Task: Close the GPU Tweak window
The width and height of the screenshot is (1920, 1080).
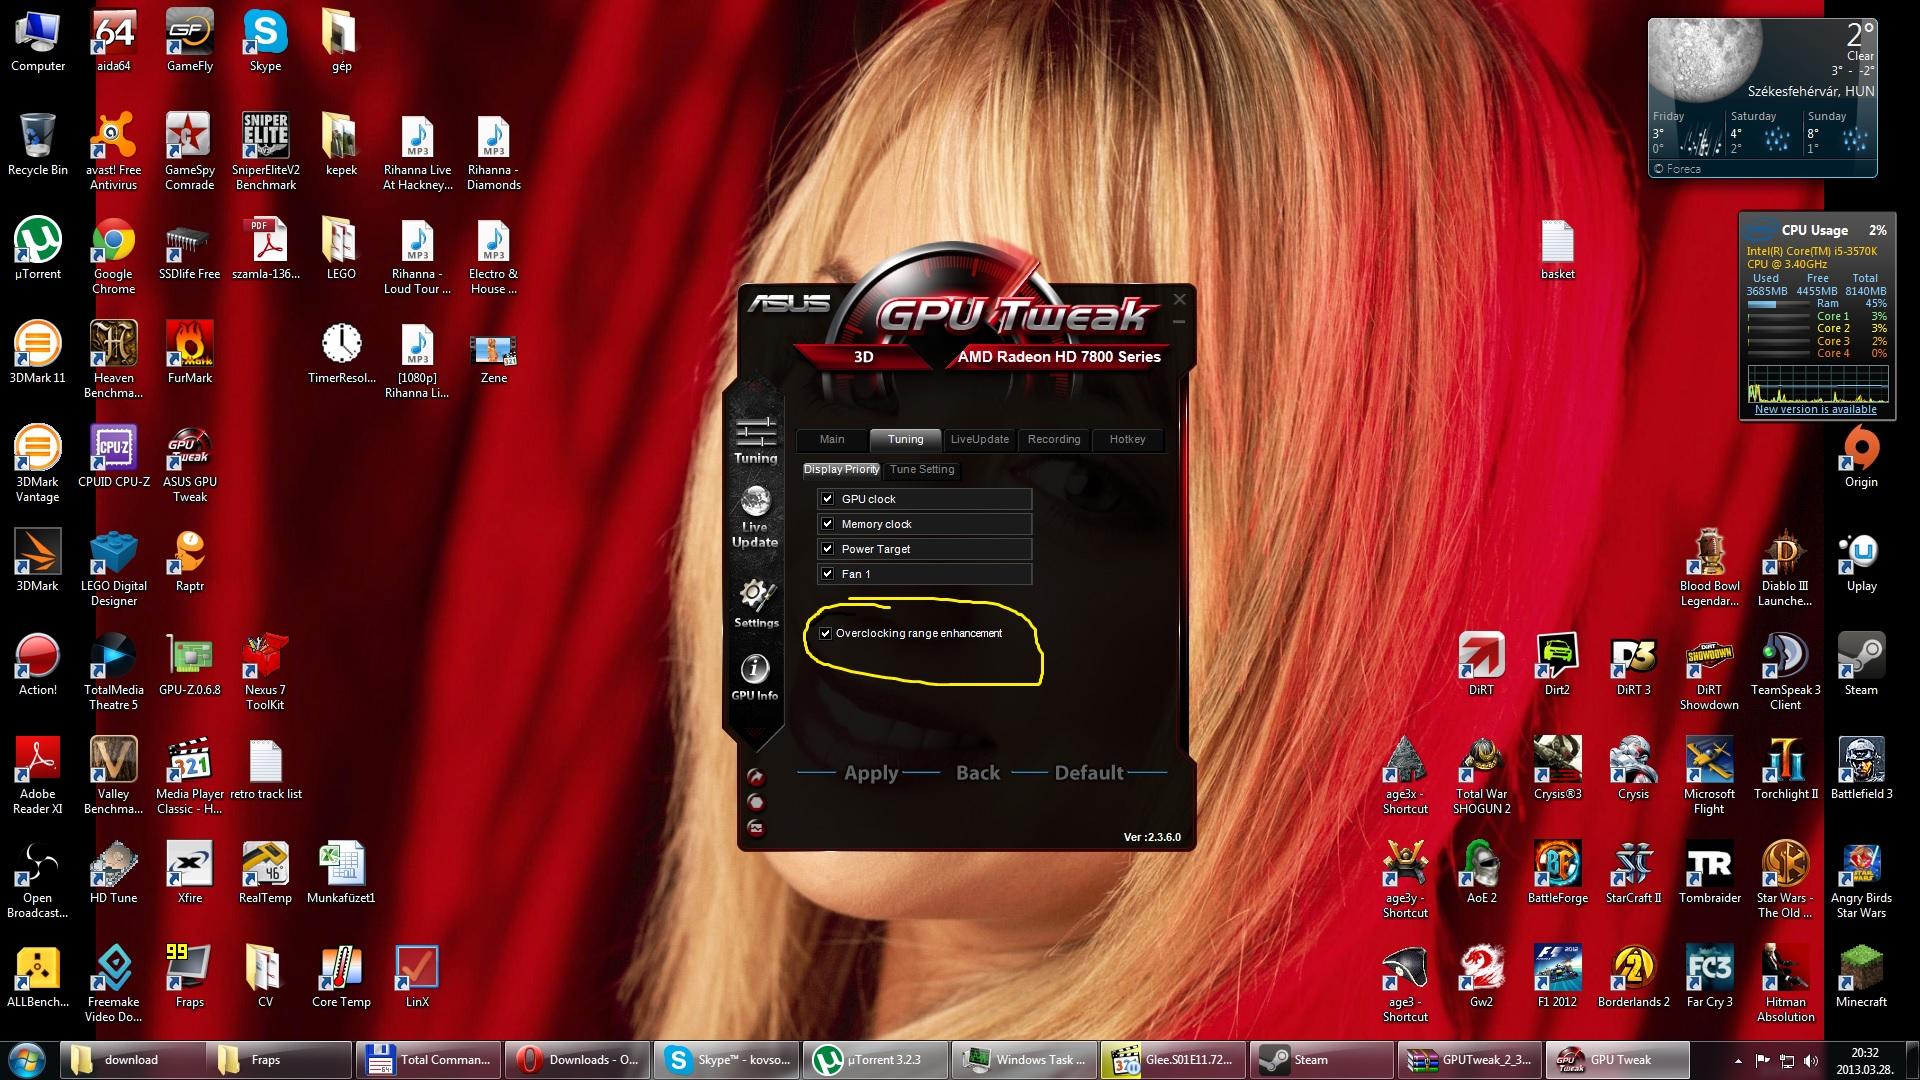Action: [1180, 299]
